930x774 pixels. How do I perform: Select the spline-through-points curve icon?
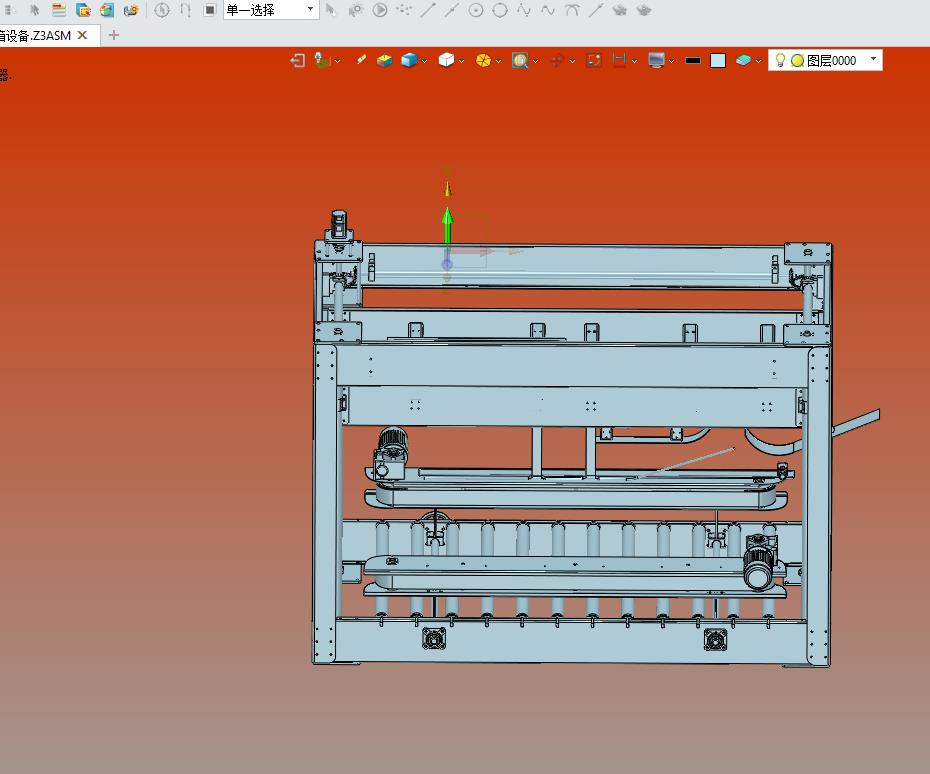[x=524, y=9]
